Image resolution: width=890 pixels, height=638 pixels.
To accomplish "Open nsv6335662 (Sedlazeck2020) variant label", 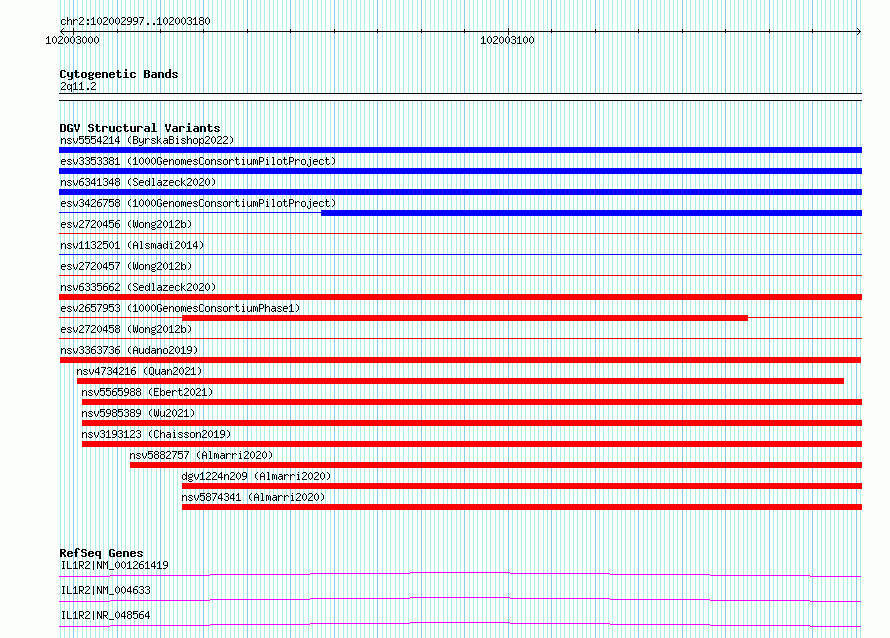I will click(138, 287).
